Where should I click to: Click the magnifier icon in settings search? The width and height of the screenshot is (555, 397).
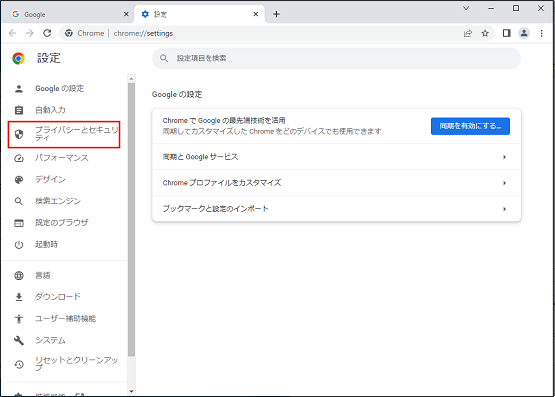click(x=164, y=58)
